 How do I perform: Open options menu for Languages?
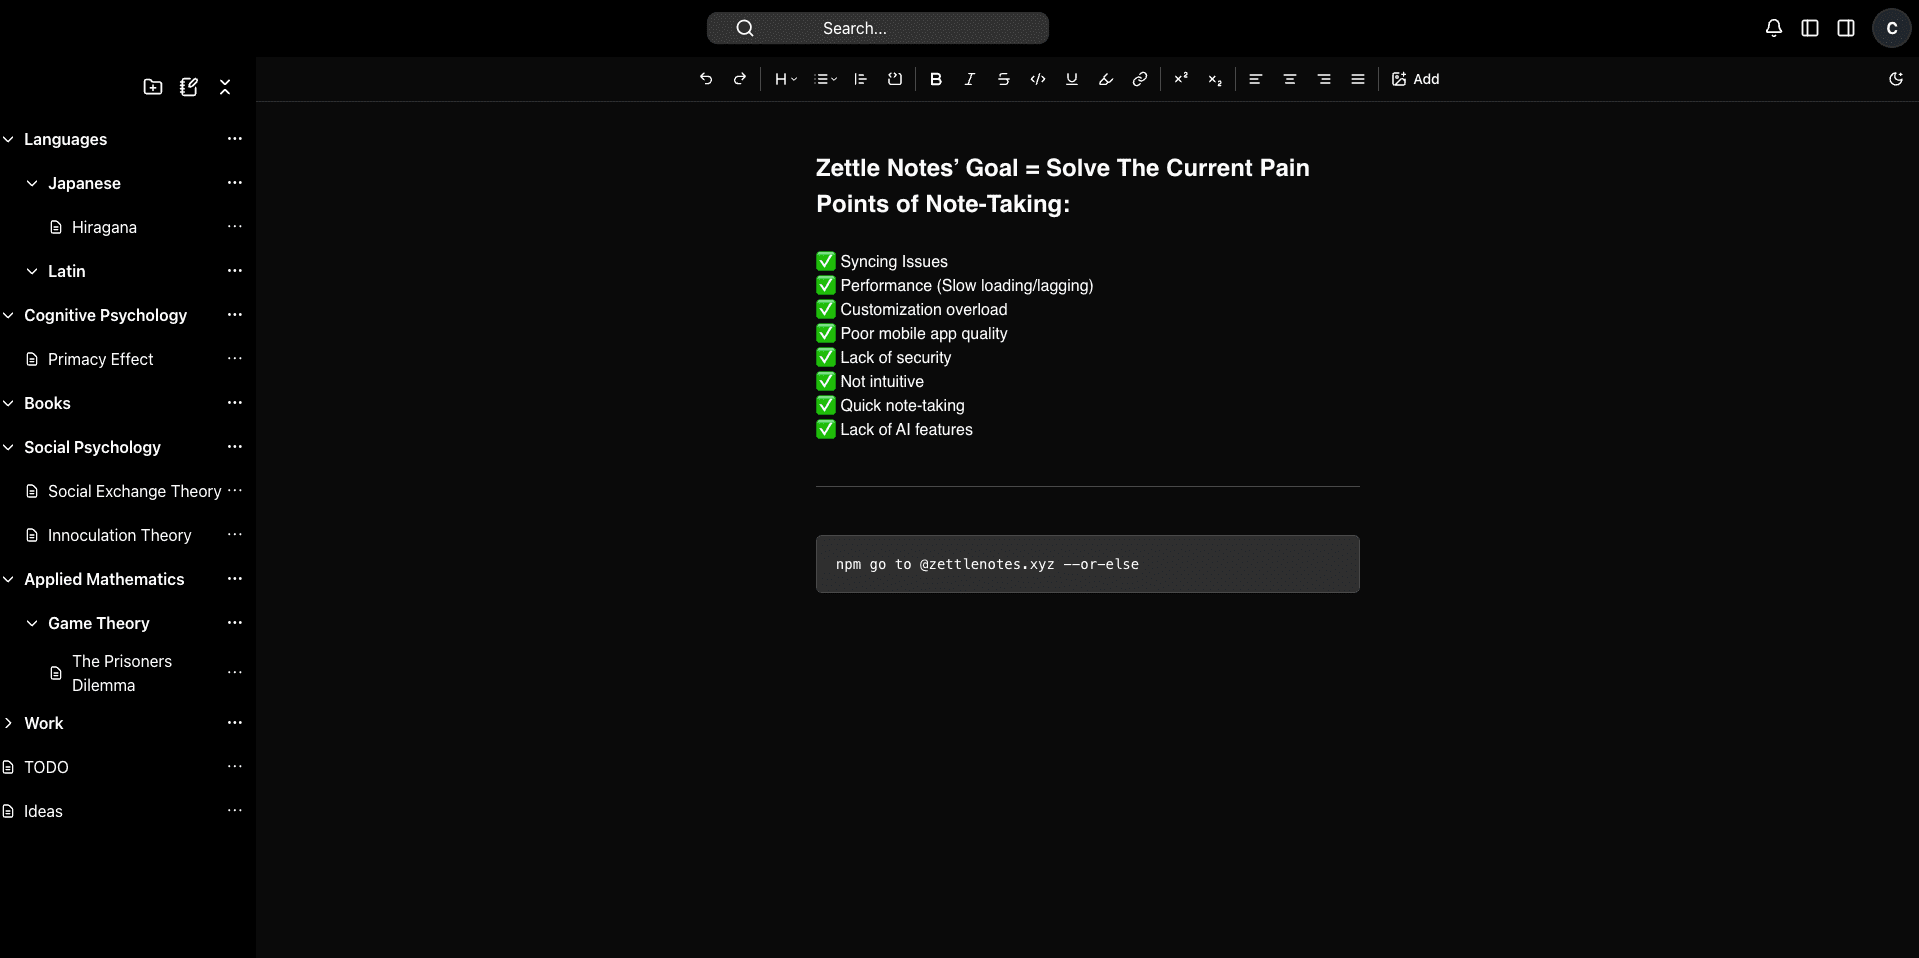[235, 139]
